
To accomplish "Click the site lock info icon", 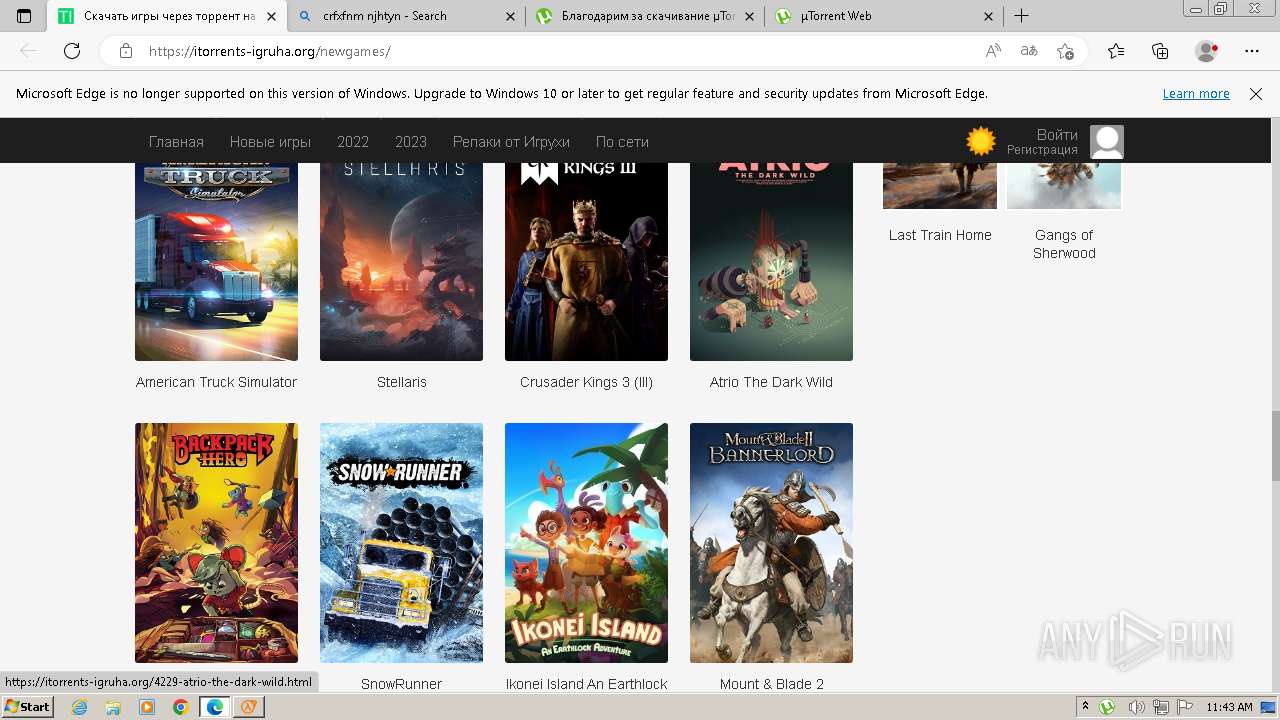I will point(126,51).
